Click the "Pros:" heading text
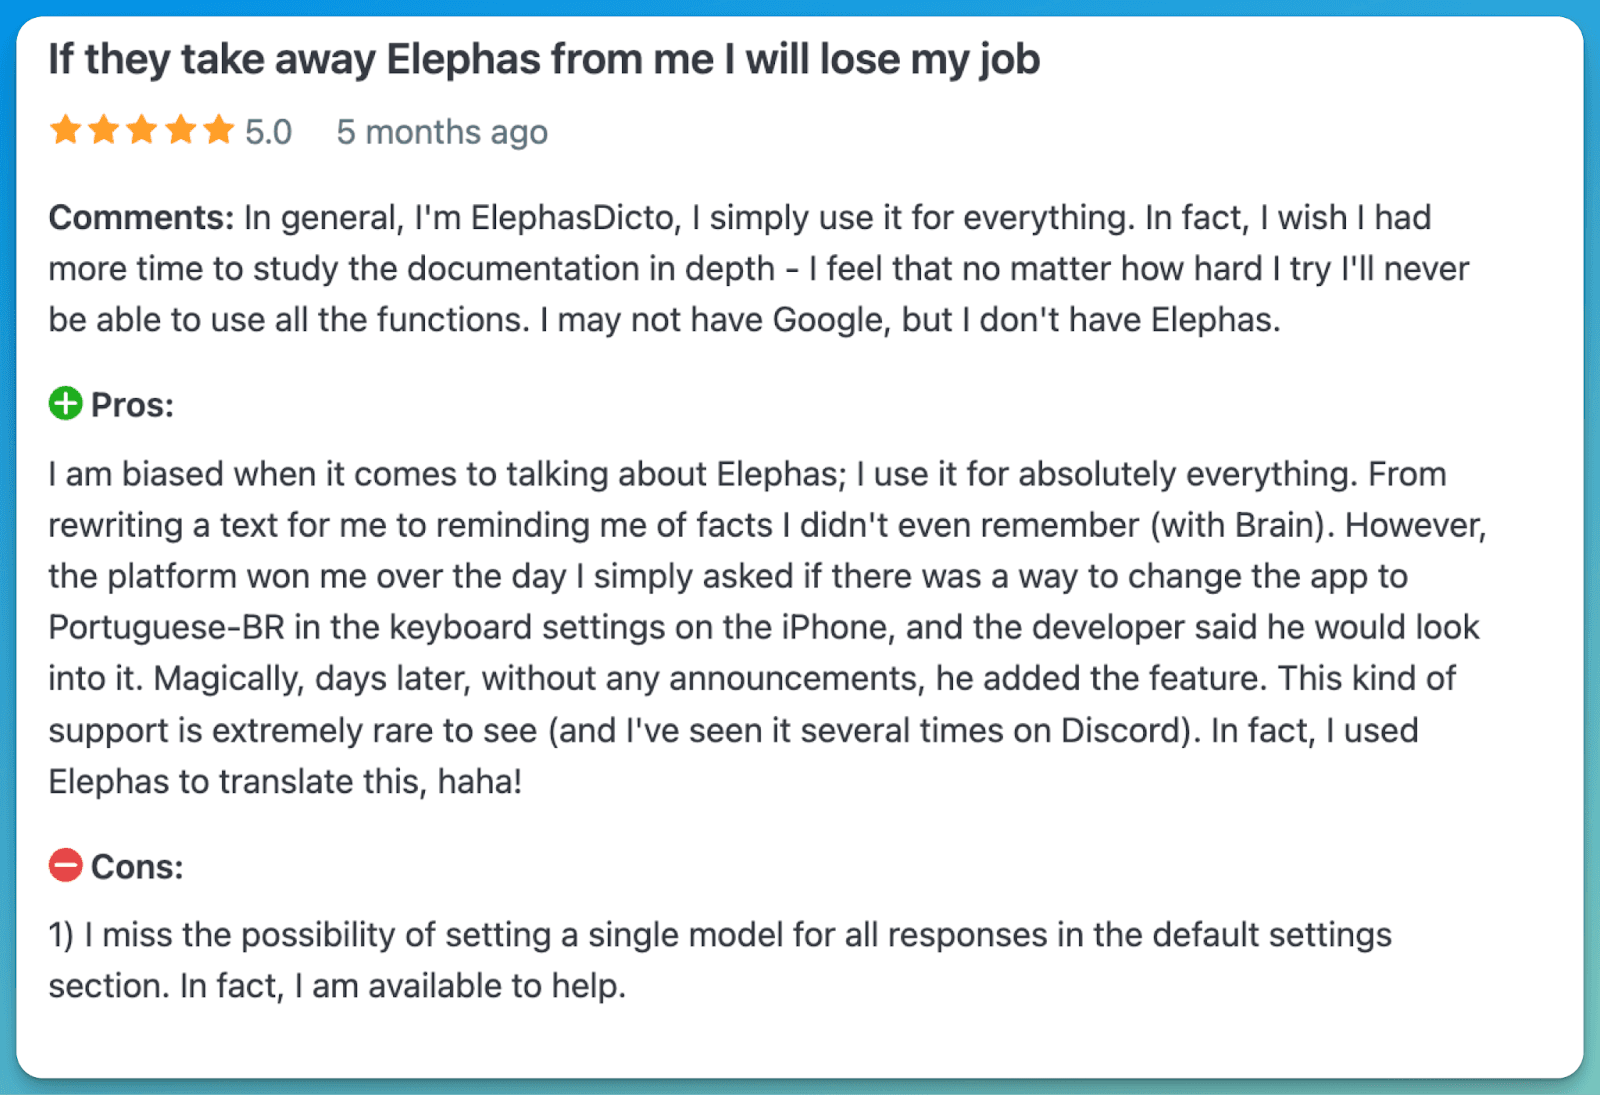This screenshot has height=1095, width=1600. pos(132,405)
